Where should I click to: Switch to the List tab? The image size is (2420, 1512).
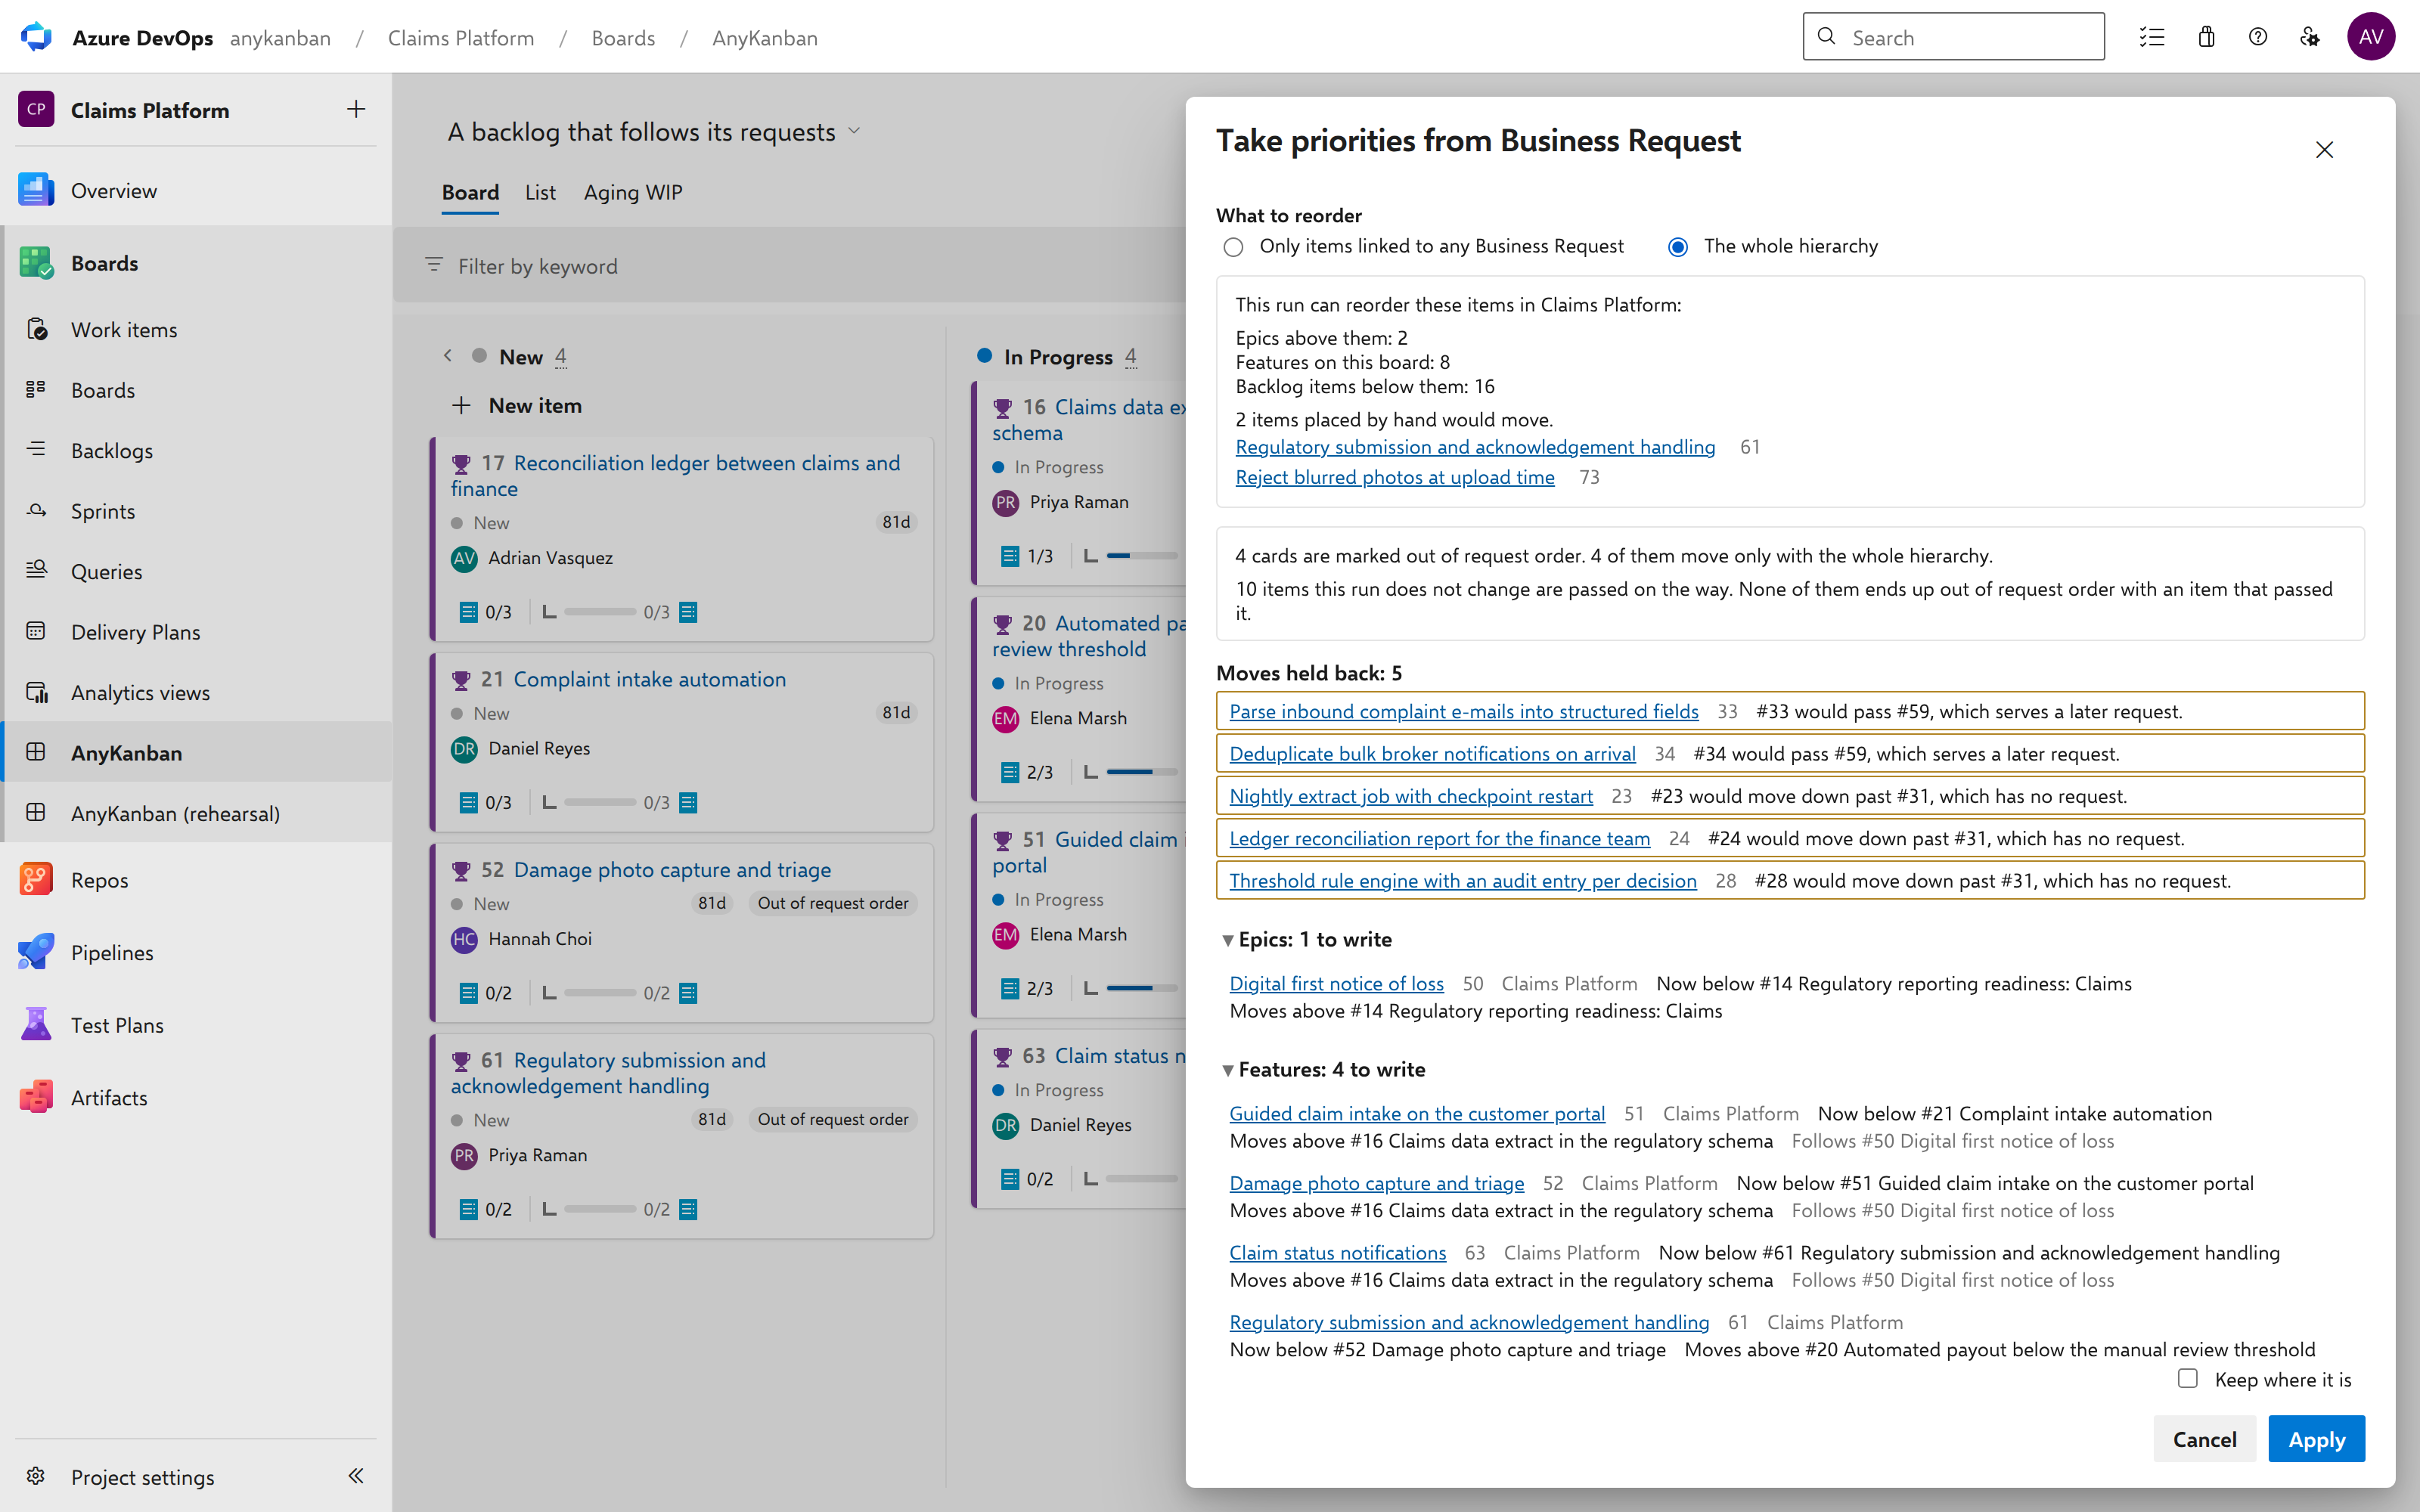[x=540, y=192]
